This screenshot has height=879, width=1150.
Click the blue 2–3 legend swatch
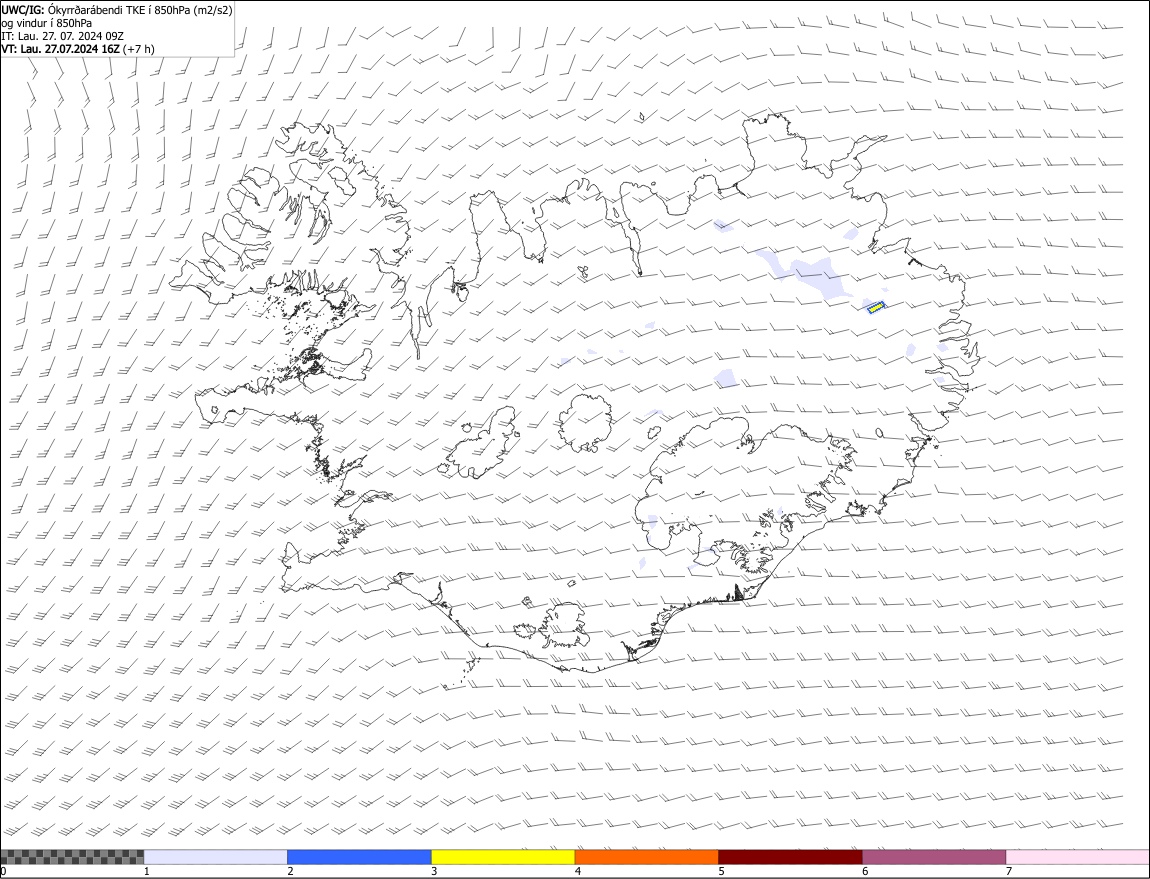coord(359,857)
